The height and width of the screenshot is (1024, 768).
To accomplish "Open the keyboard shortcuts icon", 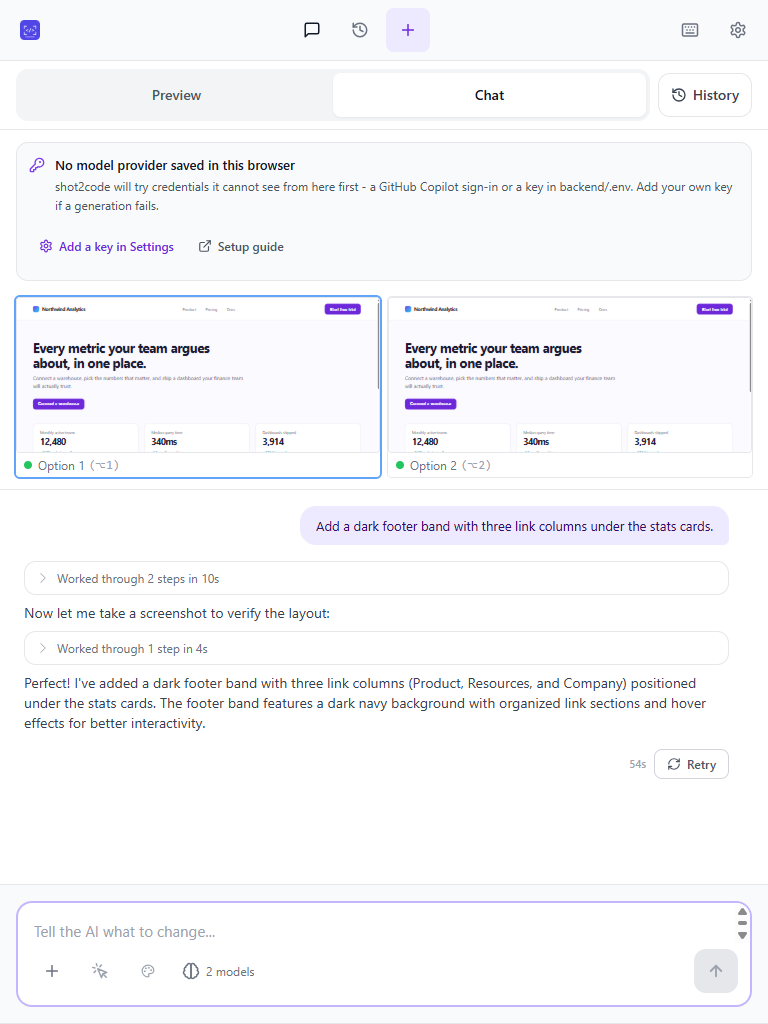I will 690,30.
